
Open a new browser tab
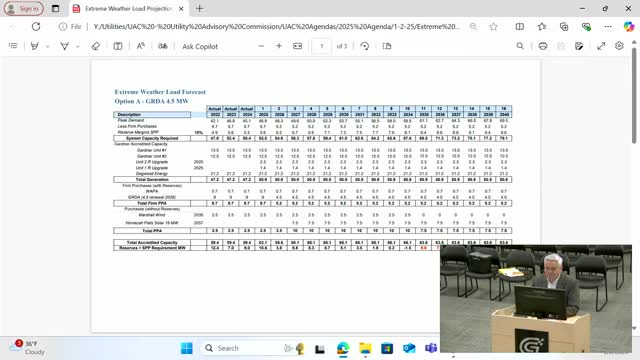click(199, 9)
